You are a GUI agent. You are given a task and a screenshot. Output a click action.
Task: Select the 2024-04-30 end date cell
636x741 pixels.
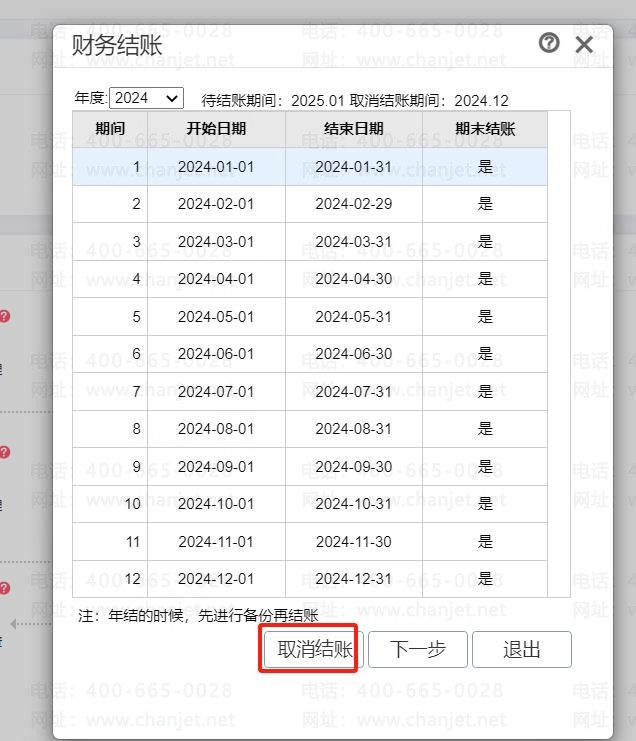[354, 279]
